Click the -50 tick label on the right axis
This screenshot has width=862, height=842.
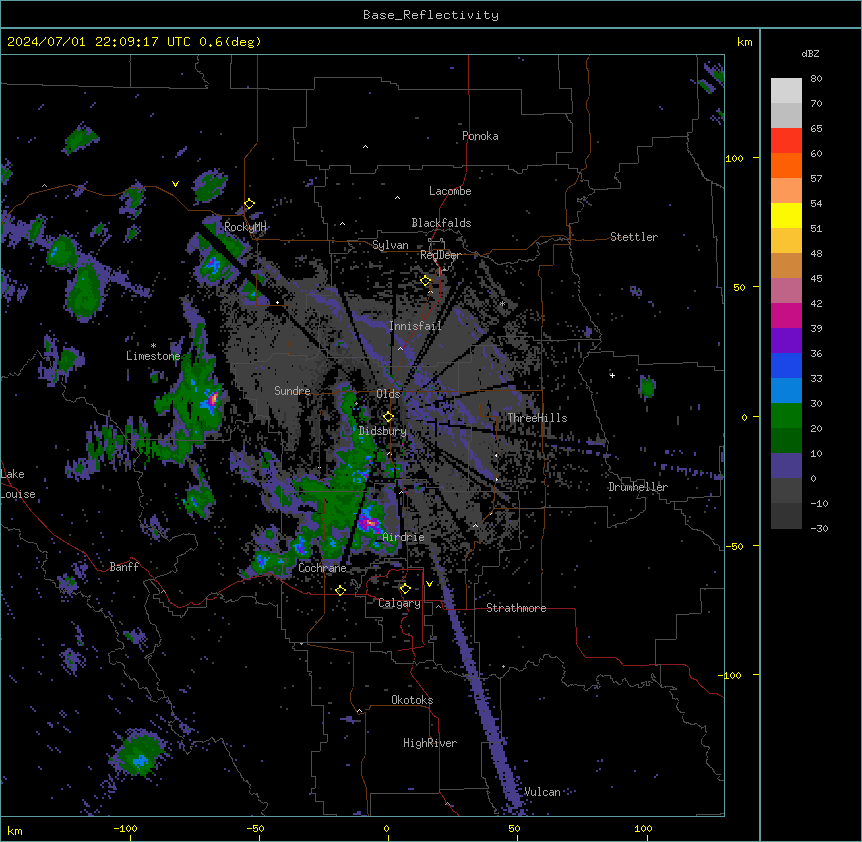[x=734, y=546]
